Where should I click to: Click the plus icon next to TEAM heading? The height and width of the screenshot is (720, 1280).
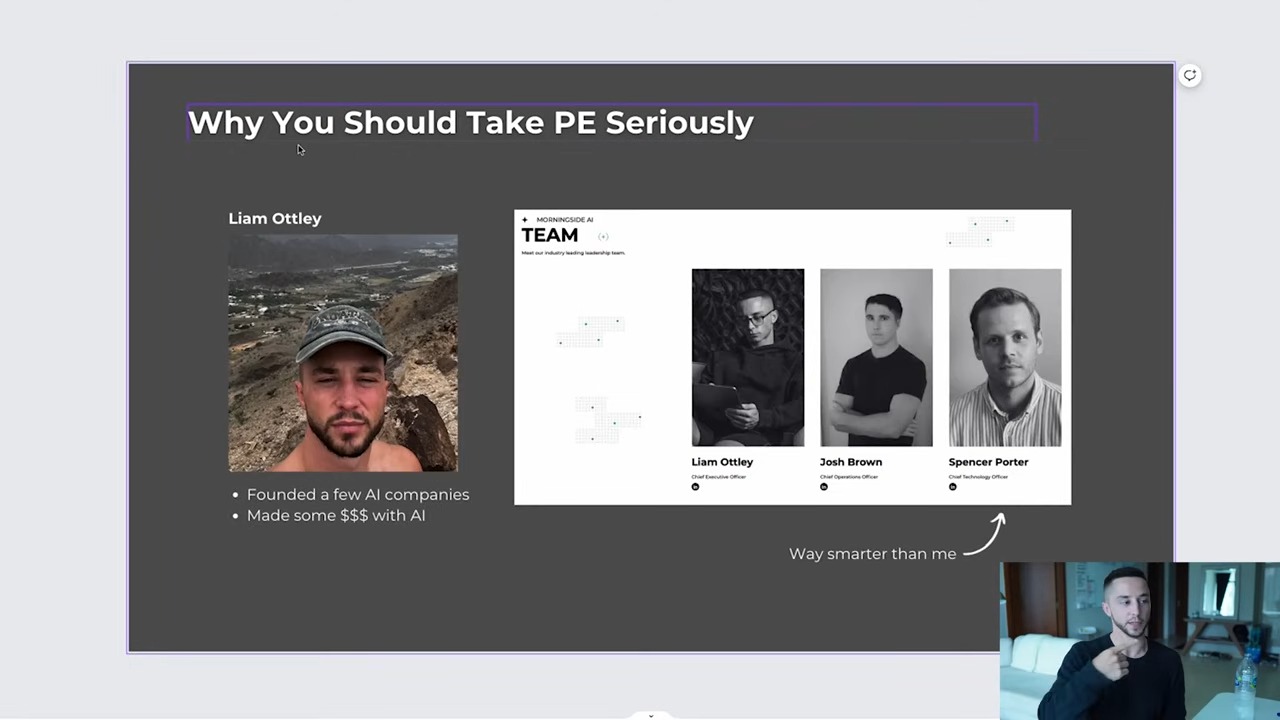tap(603, 237)
